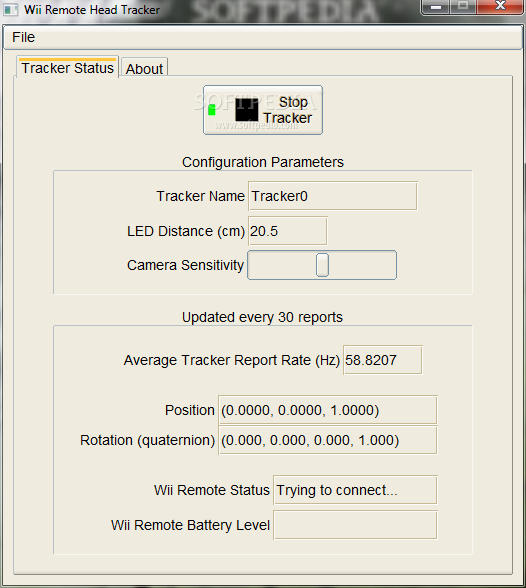The width and height of the screenshot is (526, 588).
Task: Open the File menu
Action: [x=23, y=37]
